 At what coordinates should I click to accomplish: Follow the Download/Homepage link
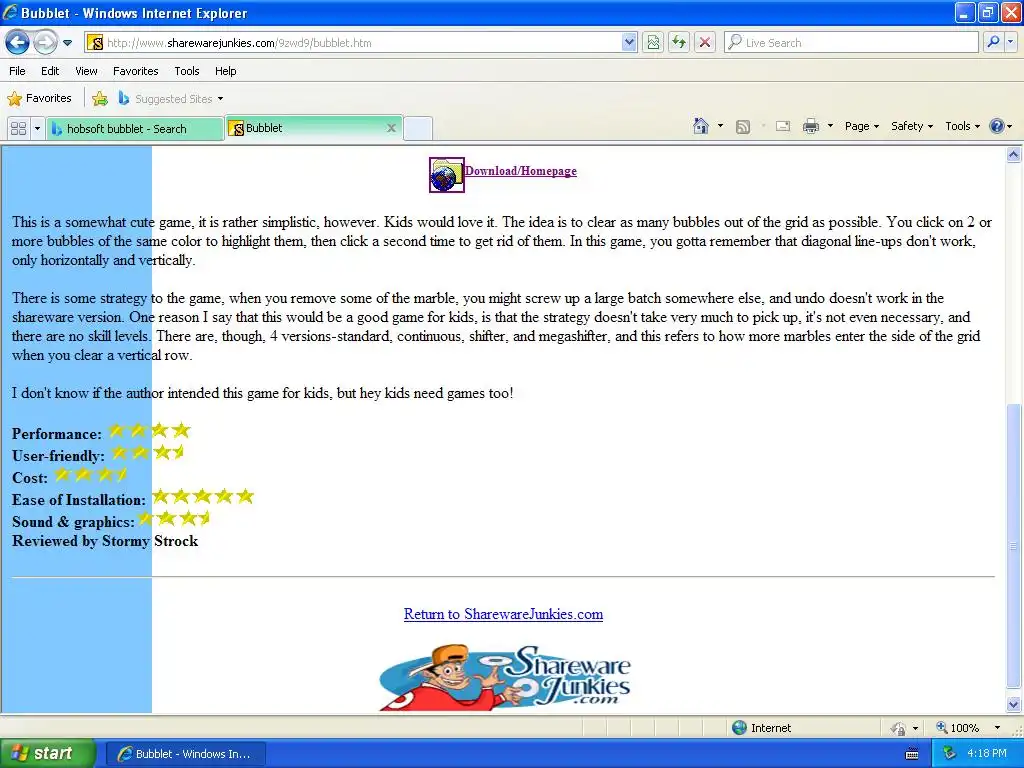coord(520,171)
